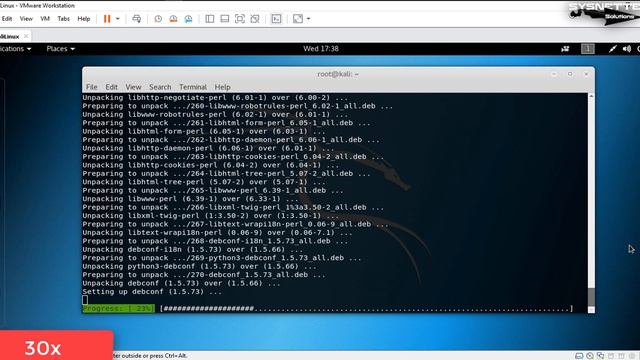
Task: Click the terminal vertical scrollbar thumb
Action: tap(591, 297)
